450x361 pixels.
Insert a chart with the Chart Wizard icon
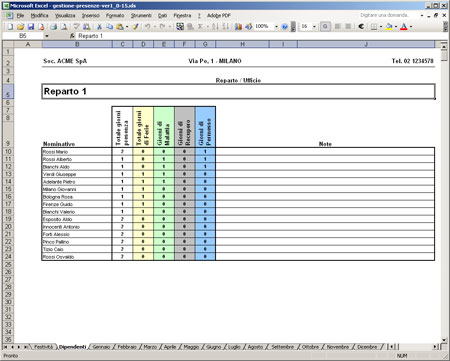pyautogui.click(x=238, y=27)
